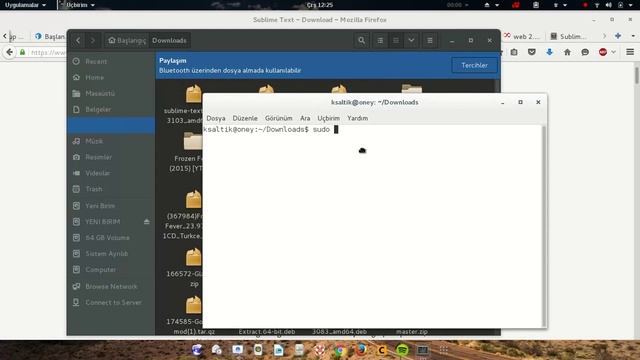Open 64 GB Volume in sidebar
This screenshot has height=360, width=640.
point(111,238)
